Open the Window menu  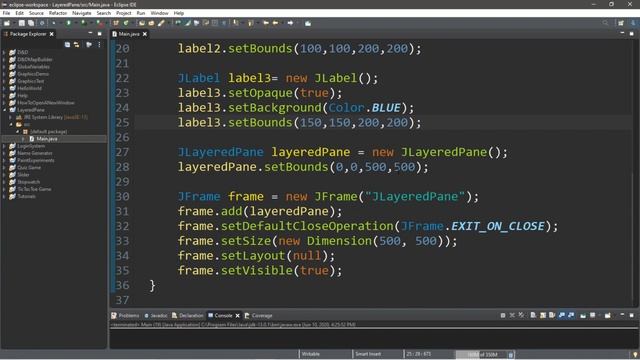159,13
